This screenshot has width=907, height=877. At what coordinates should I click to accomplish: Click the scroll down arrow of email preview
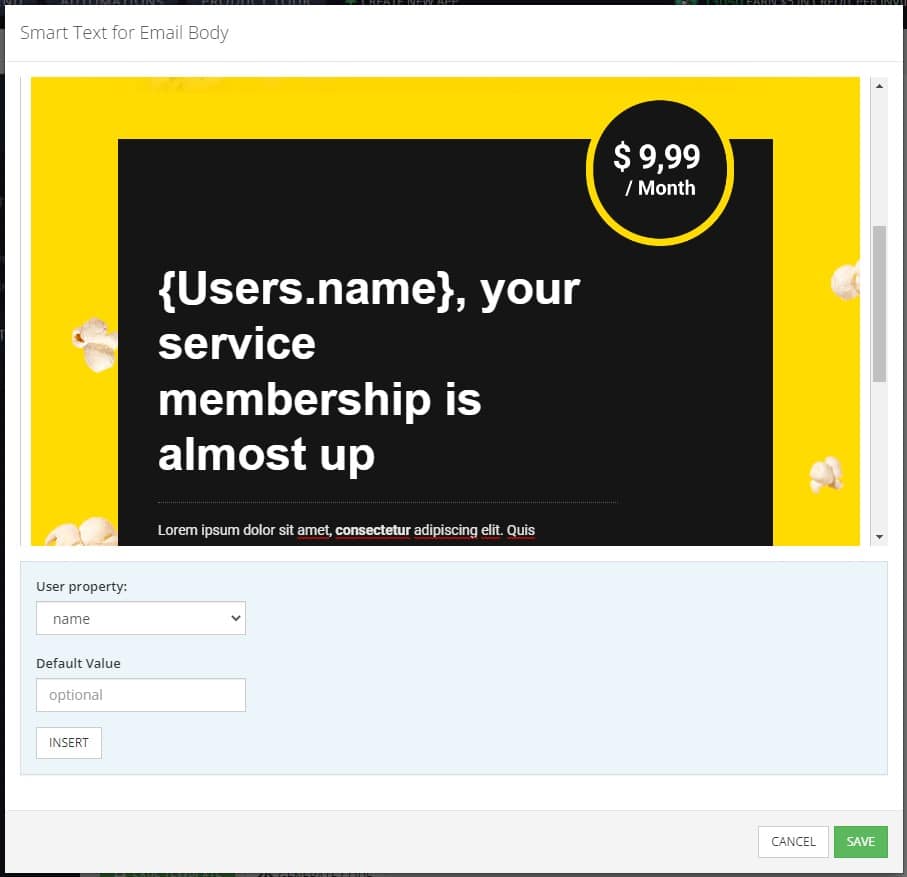[x=879, y=537]
